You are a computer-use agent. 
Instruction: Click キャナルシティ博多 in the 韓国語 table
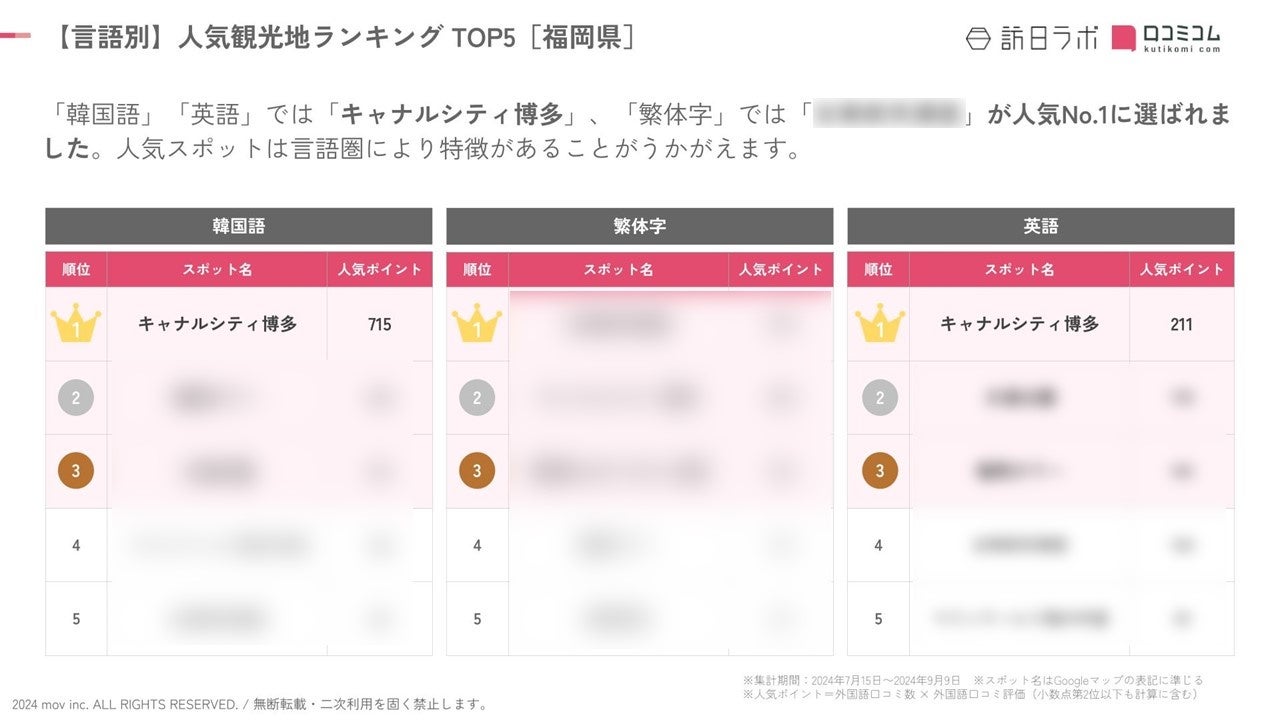217,324
